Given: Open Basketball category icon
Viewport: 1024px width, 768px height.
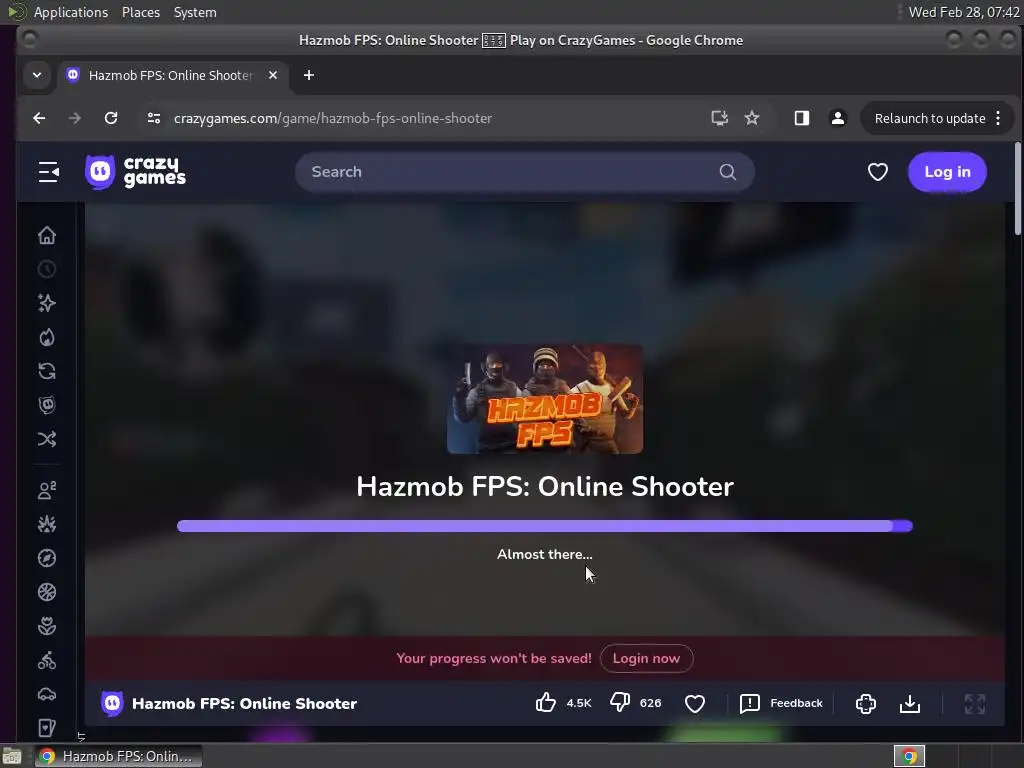Looking at the screenshot, I should [47, 592].
